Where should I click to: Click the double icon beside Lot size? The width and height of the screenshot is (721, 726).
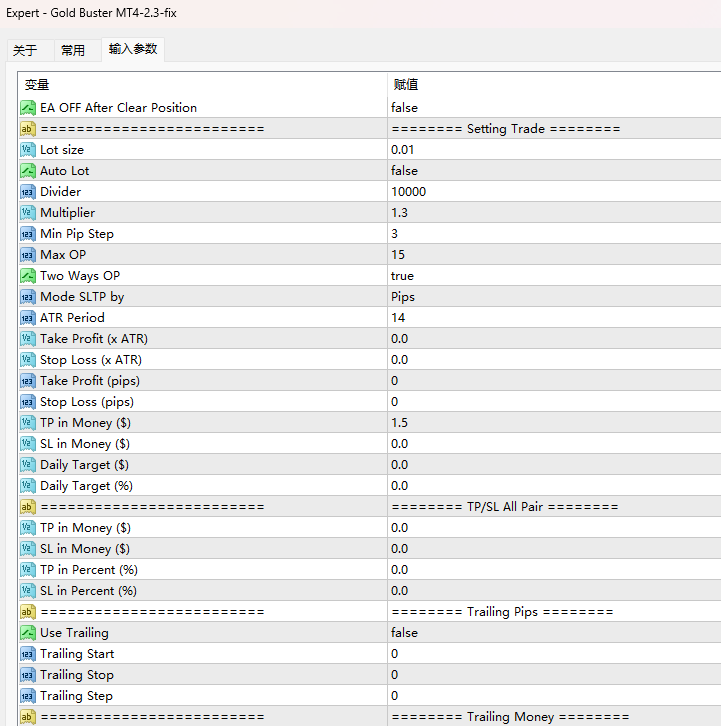click(x=28, y=150)
